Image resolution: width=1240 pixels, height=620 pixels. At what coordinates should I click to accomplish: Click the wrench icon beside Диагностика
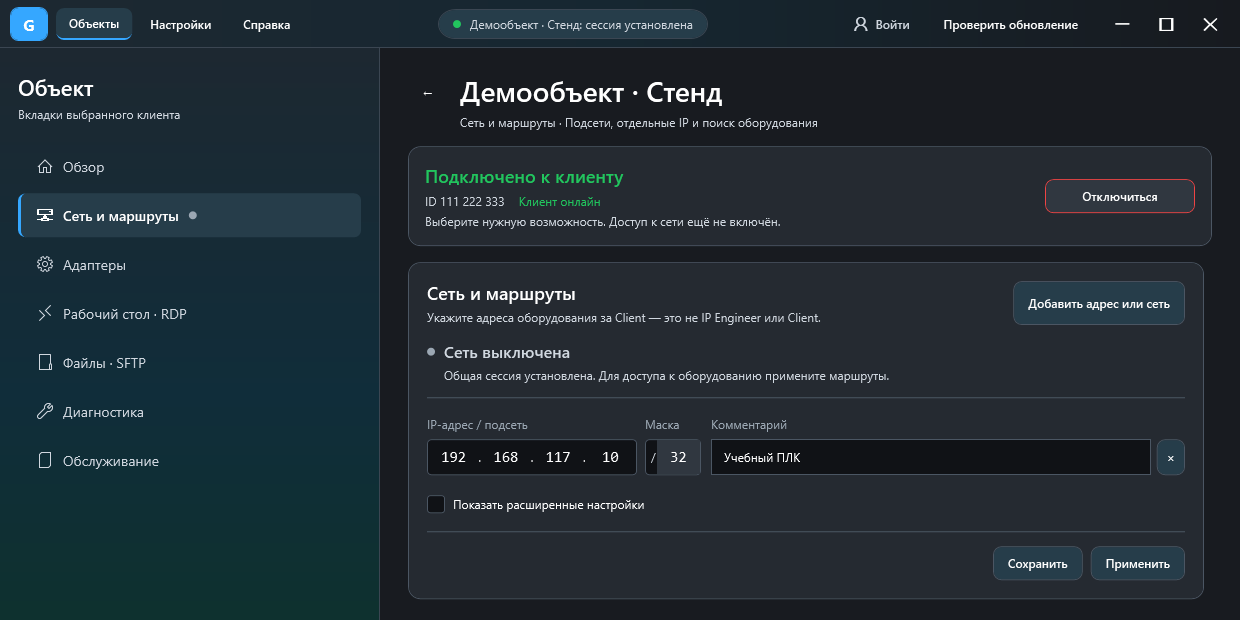[x=44, y=412]
